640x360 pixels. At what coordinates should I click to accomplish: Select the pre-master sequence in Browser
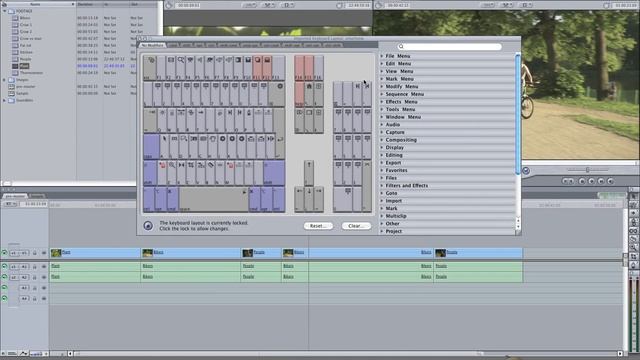pos(25,87)
